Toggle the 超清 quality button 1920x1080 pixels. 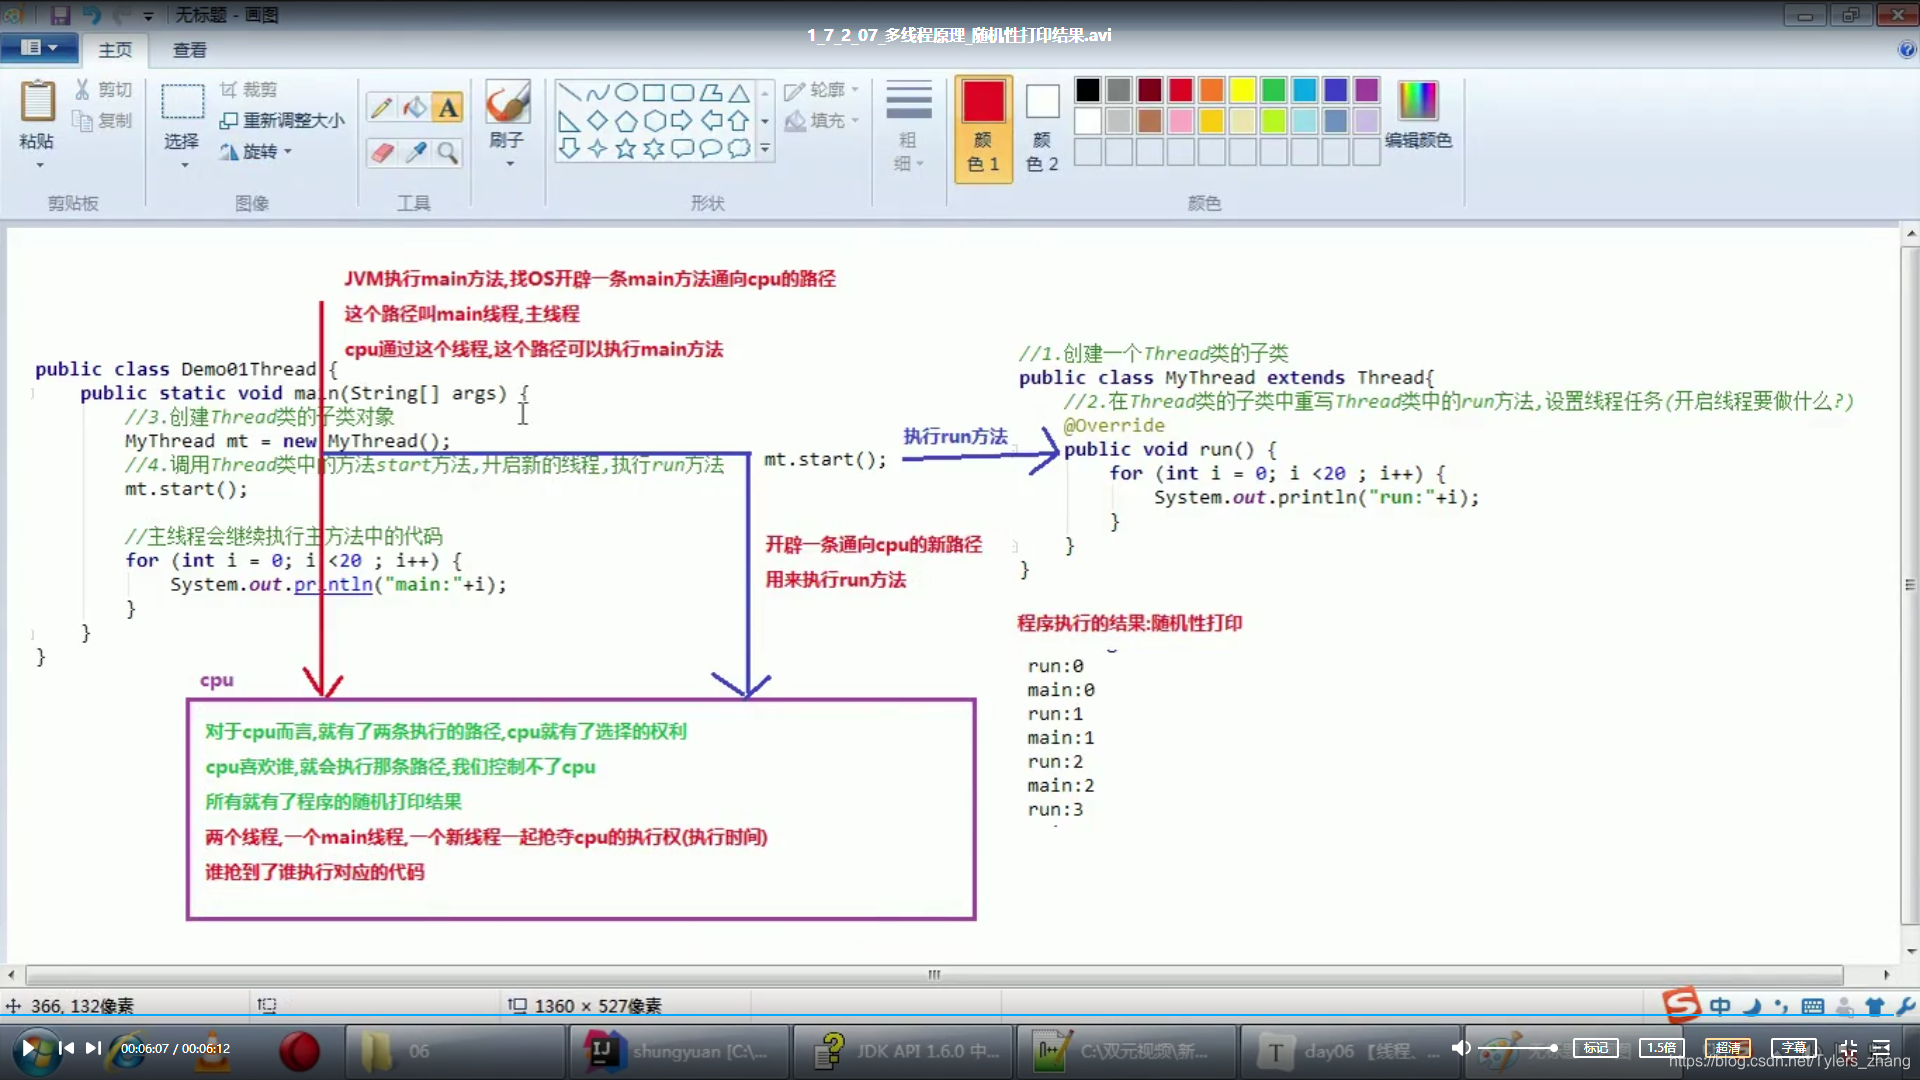coord(1727,1048)
